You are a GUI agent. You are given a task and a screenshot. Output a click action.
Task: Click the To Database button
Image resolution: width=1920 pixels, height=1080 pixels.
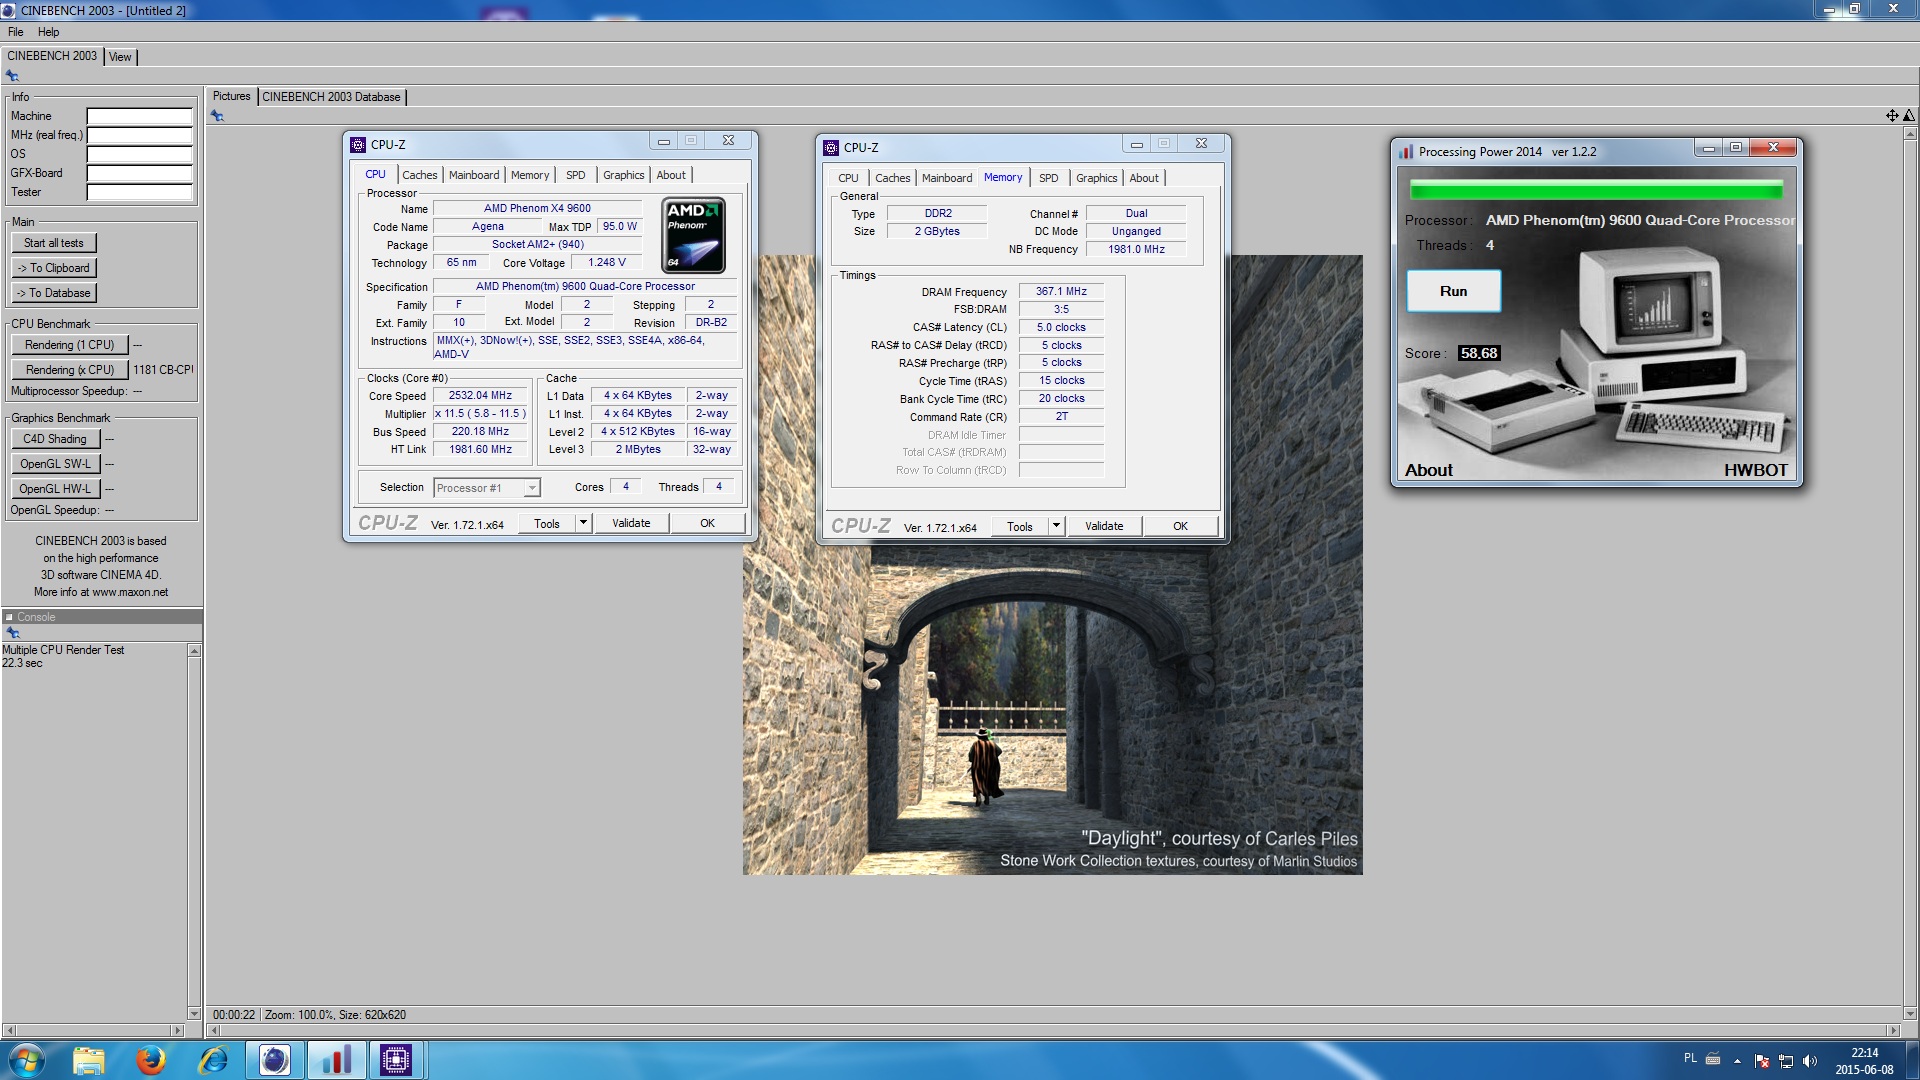54,293
